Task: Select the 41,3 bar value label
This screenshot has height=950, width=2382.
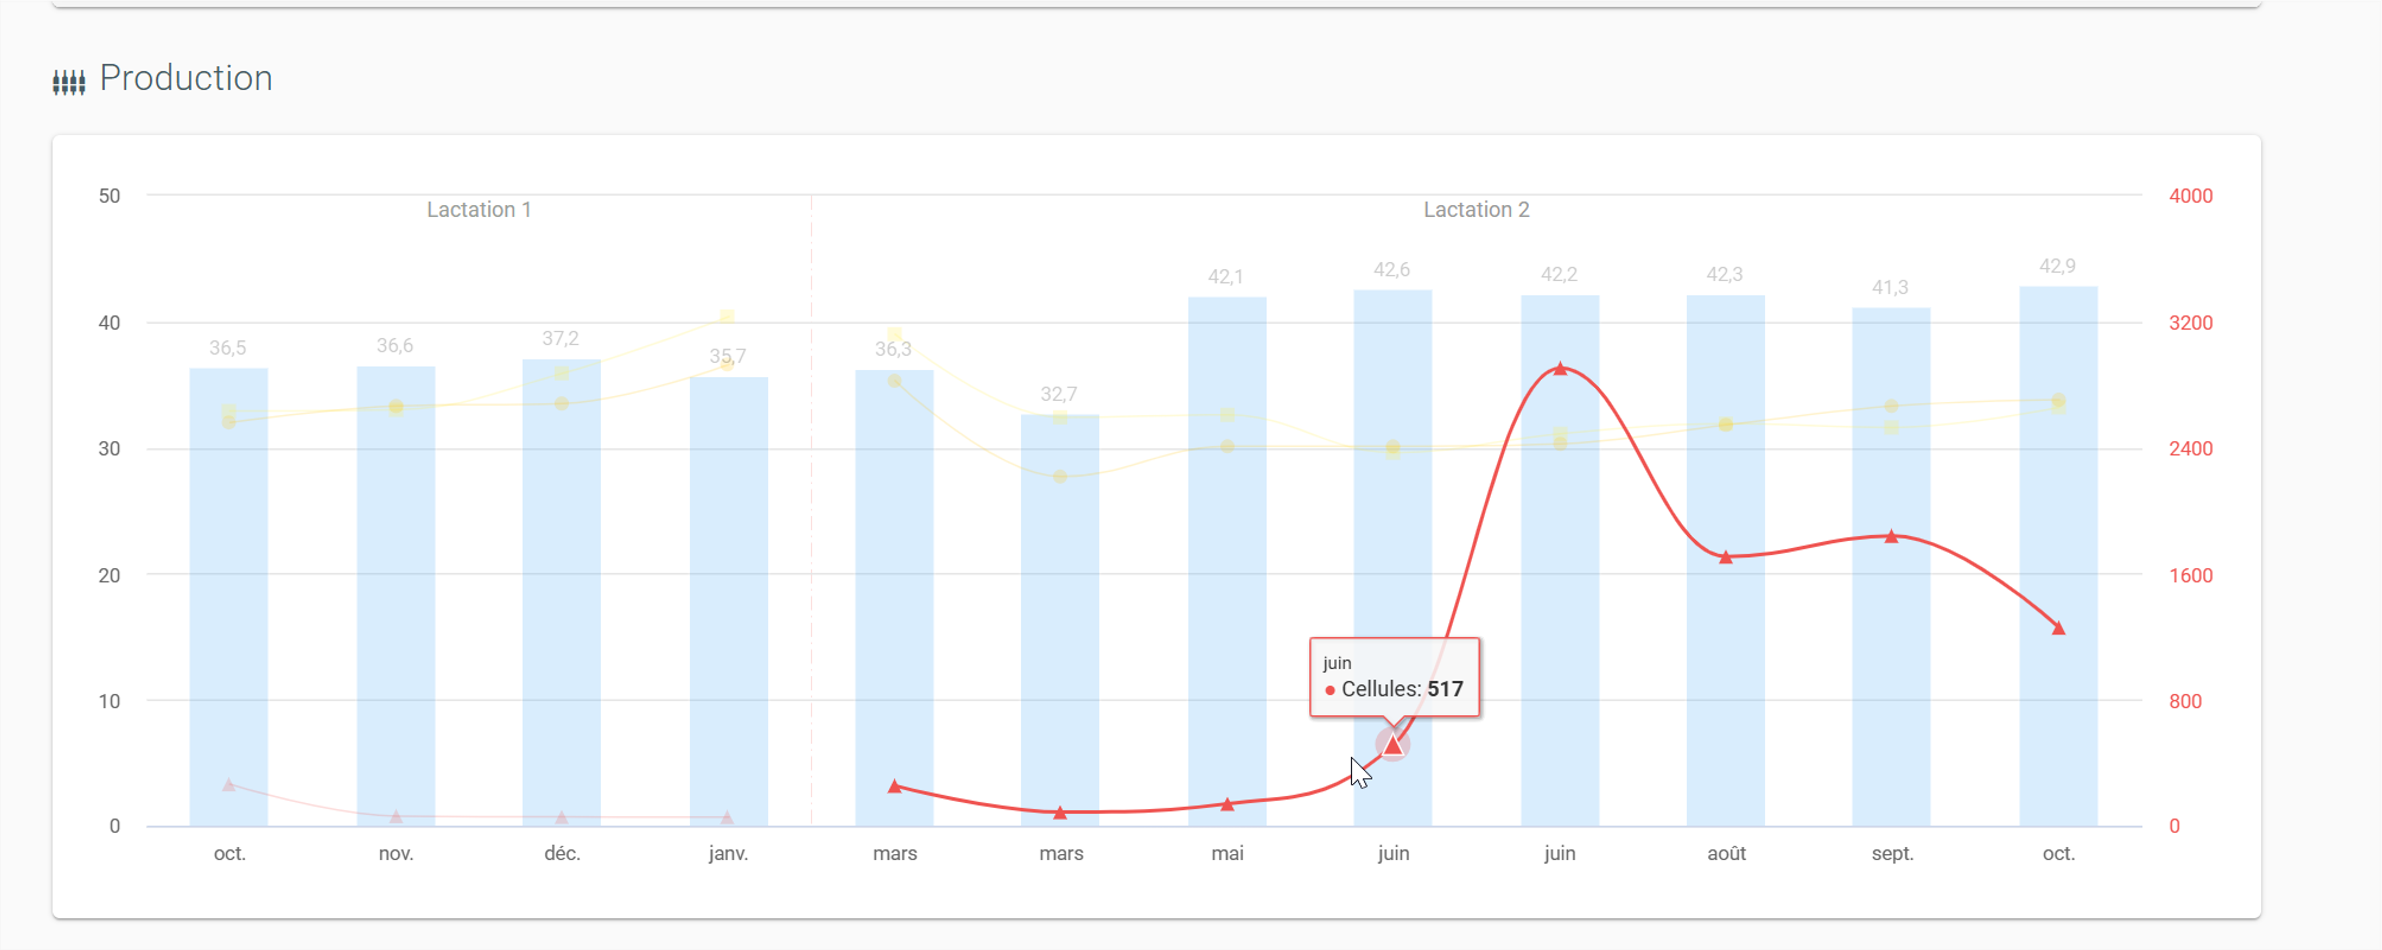Action: (1890, 288)
